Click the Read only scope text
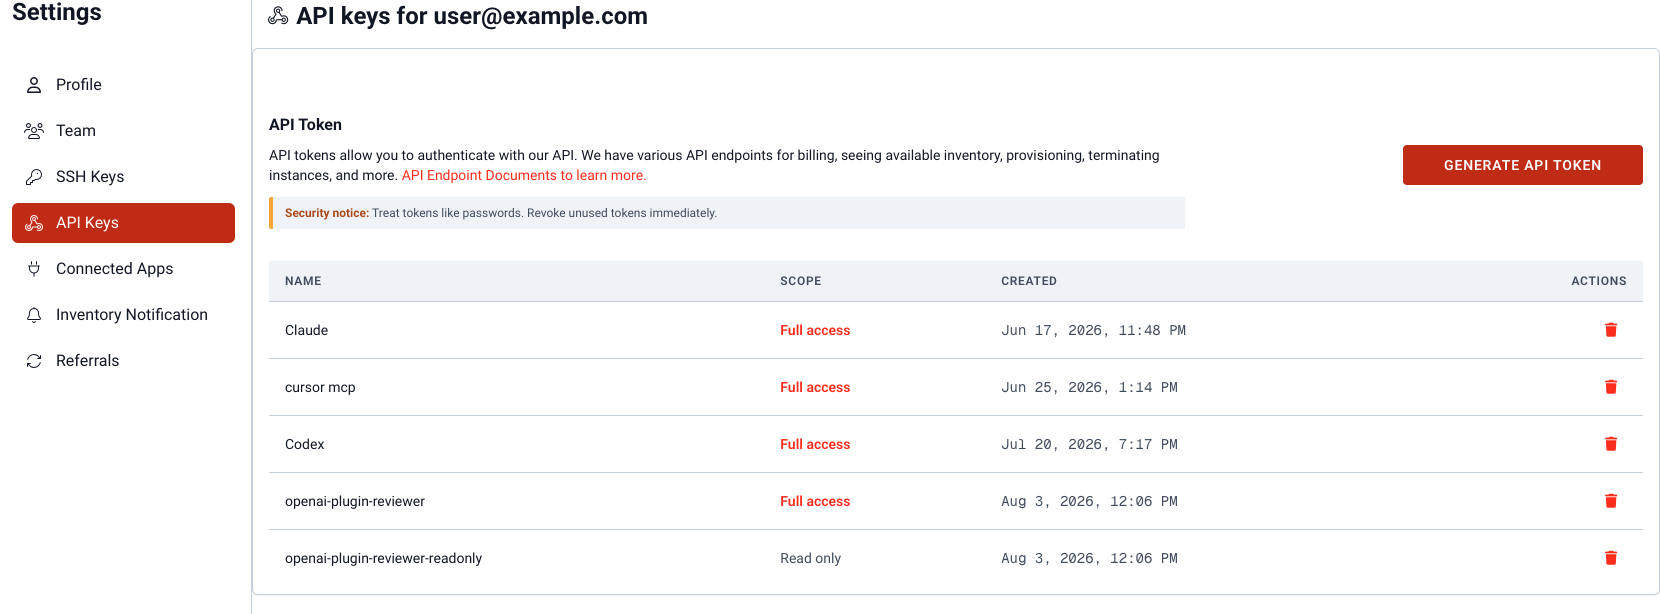Image resolution: width=1660 pixels, height=614 pixels. 811,558
